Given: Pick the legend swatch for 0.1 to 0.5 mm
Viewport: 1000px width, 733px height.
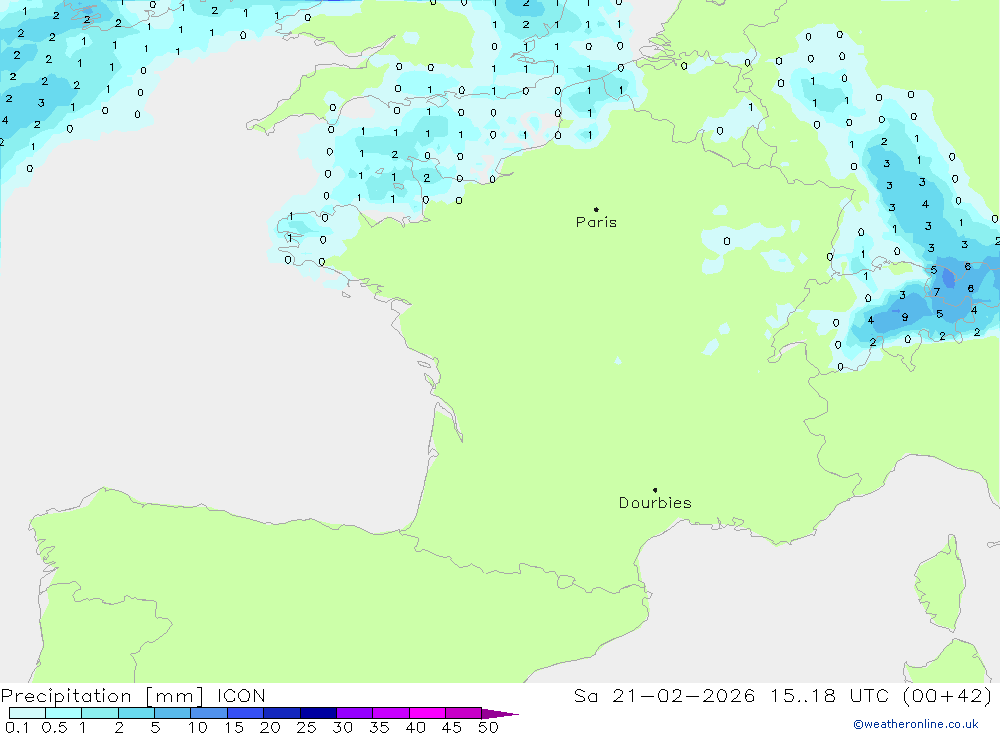Looking at the screenshot, I should point(27,713).
